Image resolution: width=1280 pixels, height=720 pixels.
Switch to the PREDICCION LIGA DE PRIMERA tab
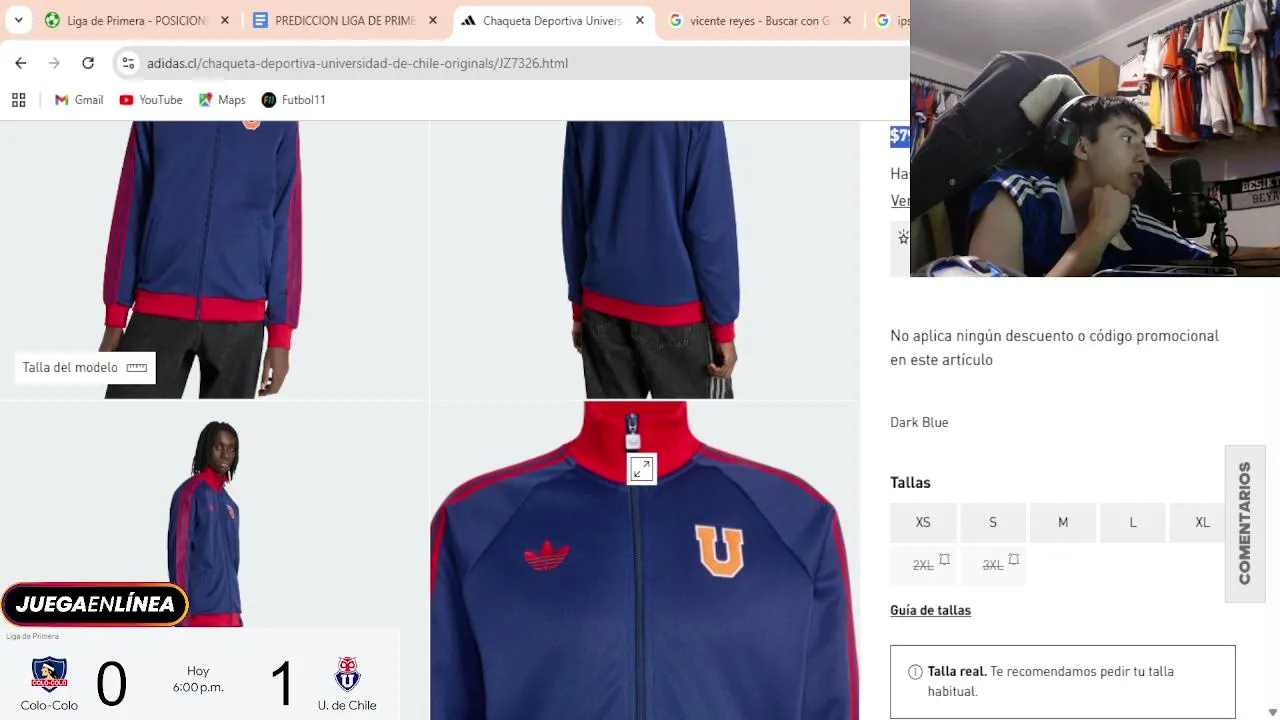pos(346,20)
